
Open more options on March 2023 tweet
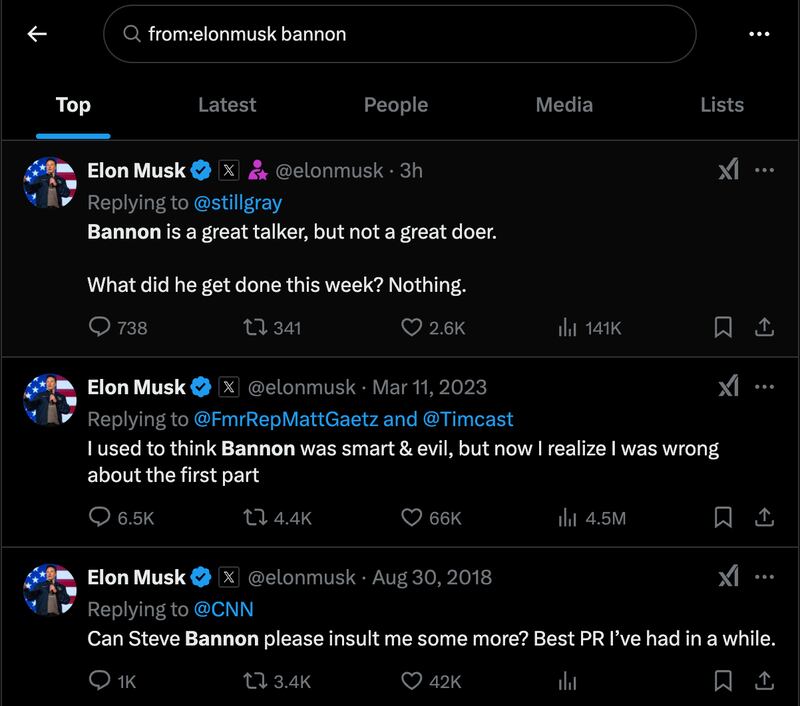(x=764, y=387)
